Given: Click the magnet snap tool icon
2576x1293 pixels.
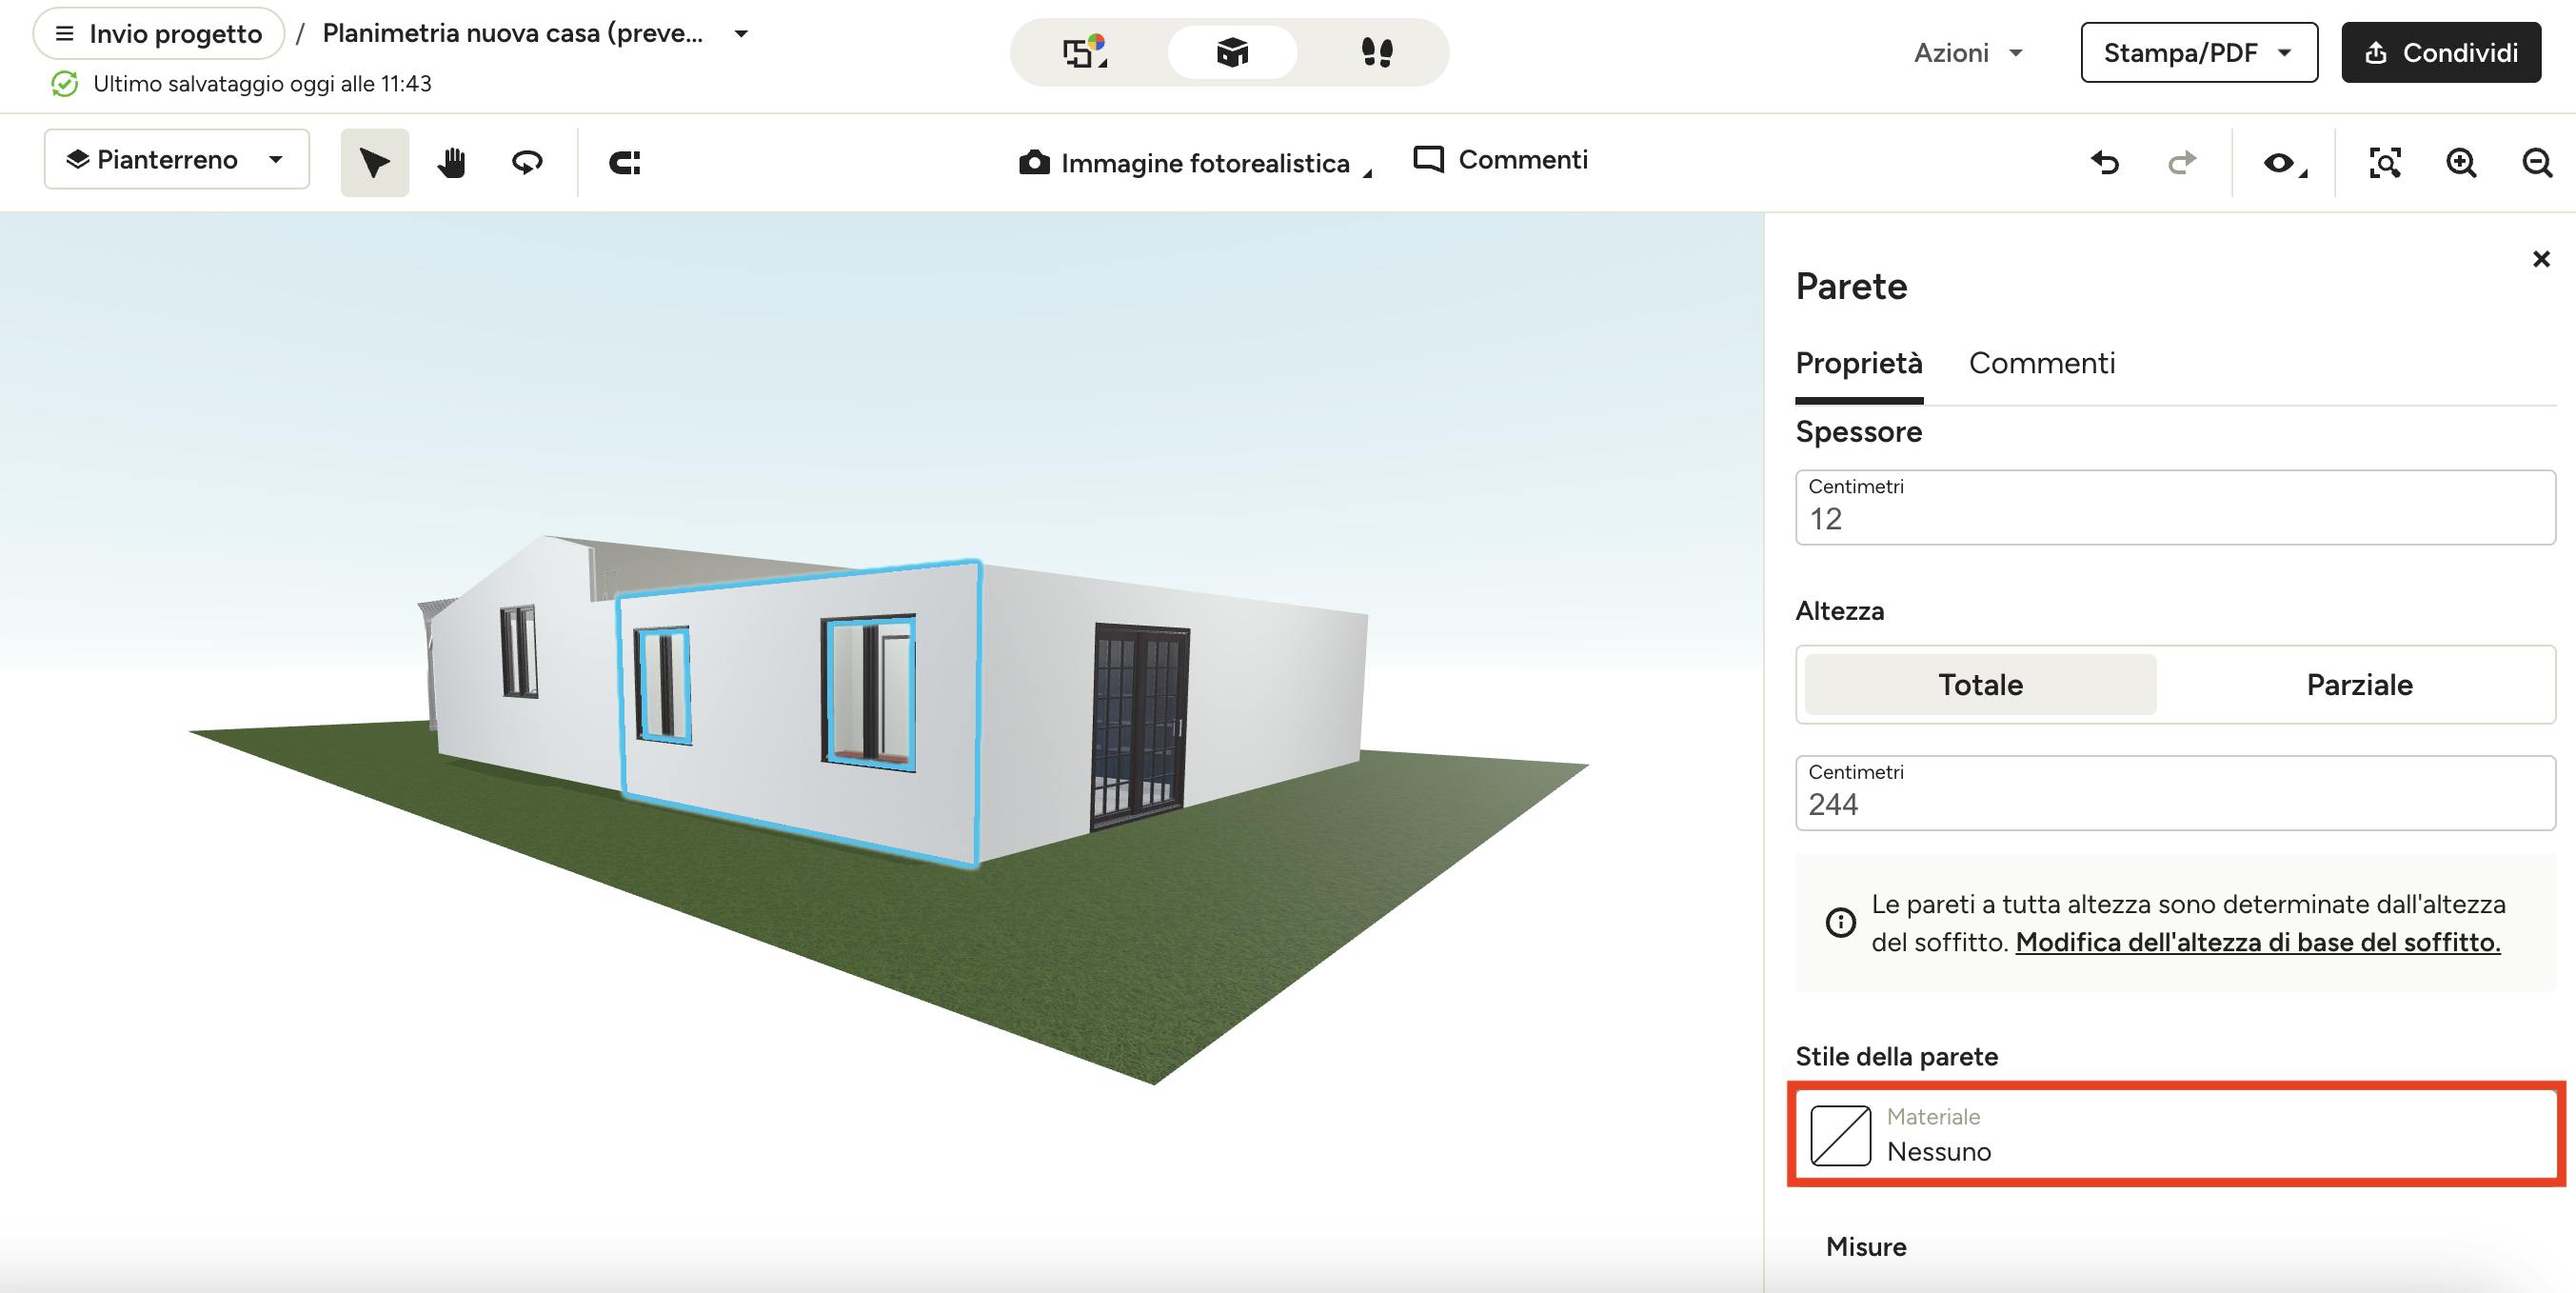Looking at the screenshot, I should (x=625, y=163).
